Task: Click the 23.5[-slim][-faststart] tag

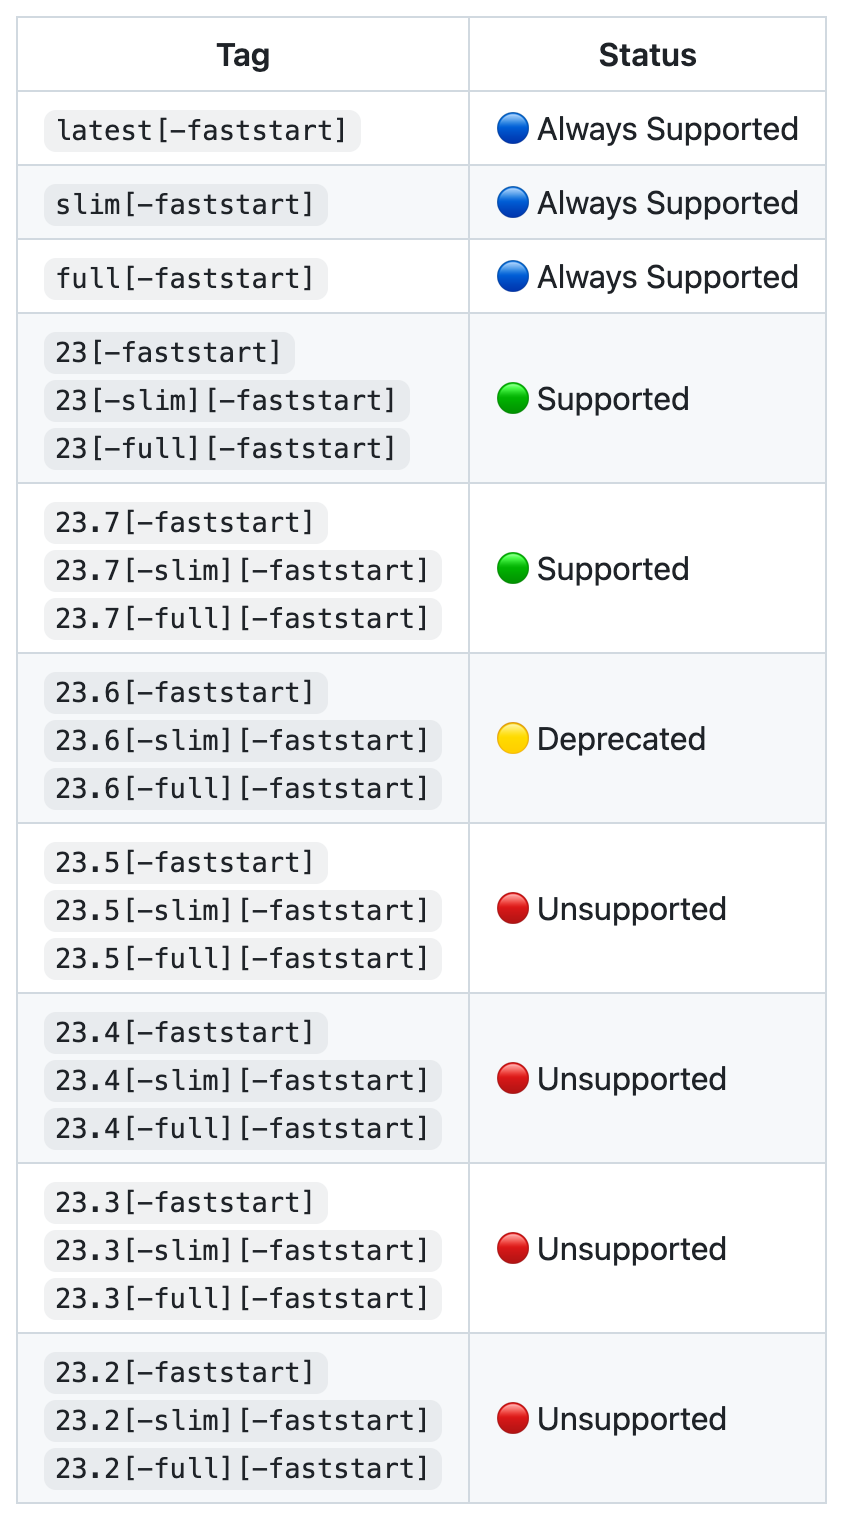Action: click(243, 910)
